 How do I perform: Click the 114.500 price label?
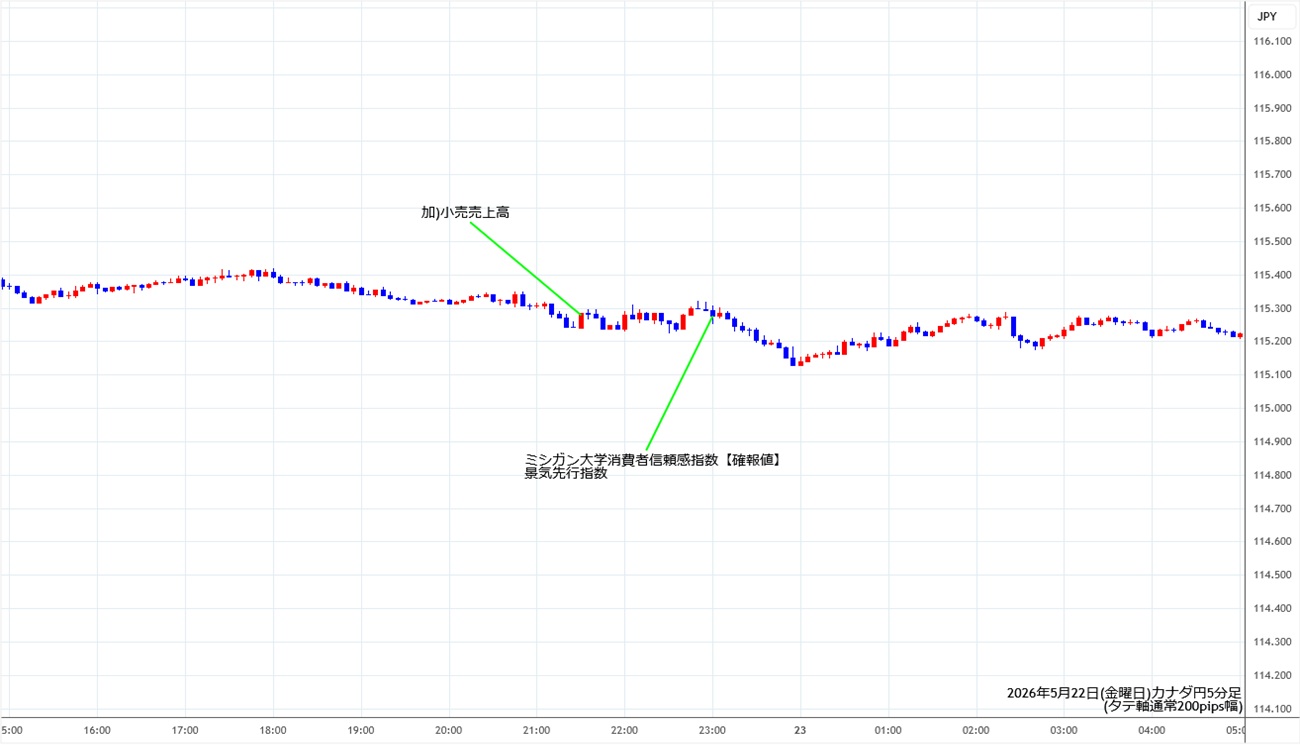pyautogui.click(x=1272, y=575)
